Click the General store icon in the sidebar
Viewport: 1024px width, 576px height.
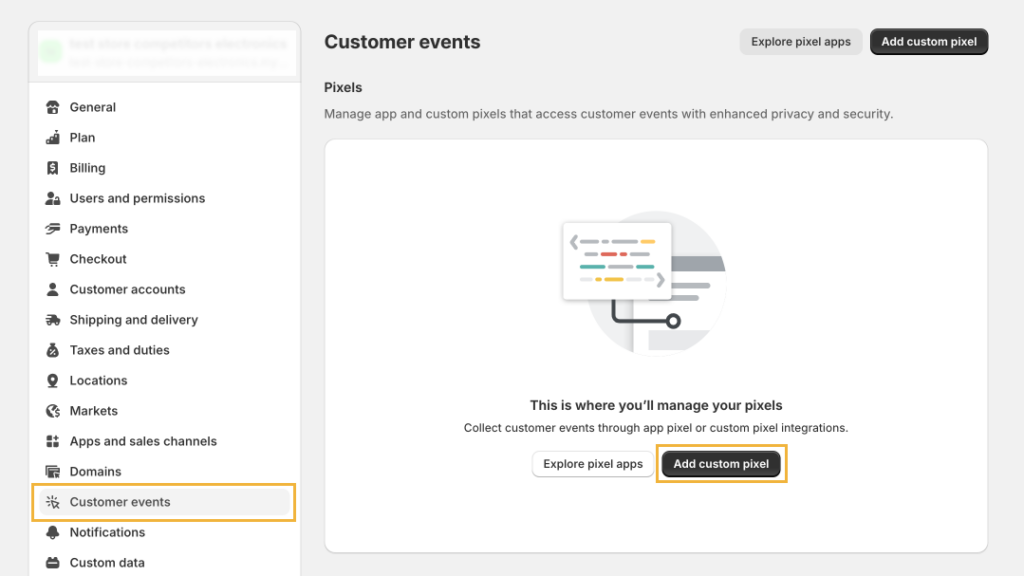pos(53,107)
